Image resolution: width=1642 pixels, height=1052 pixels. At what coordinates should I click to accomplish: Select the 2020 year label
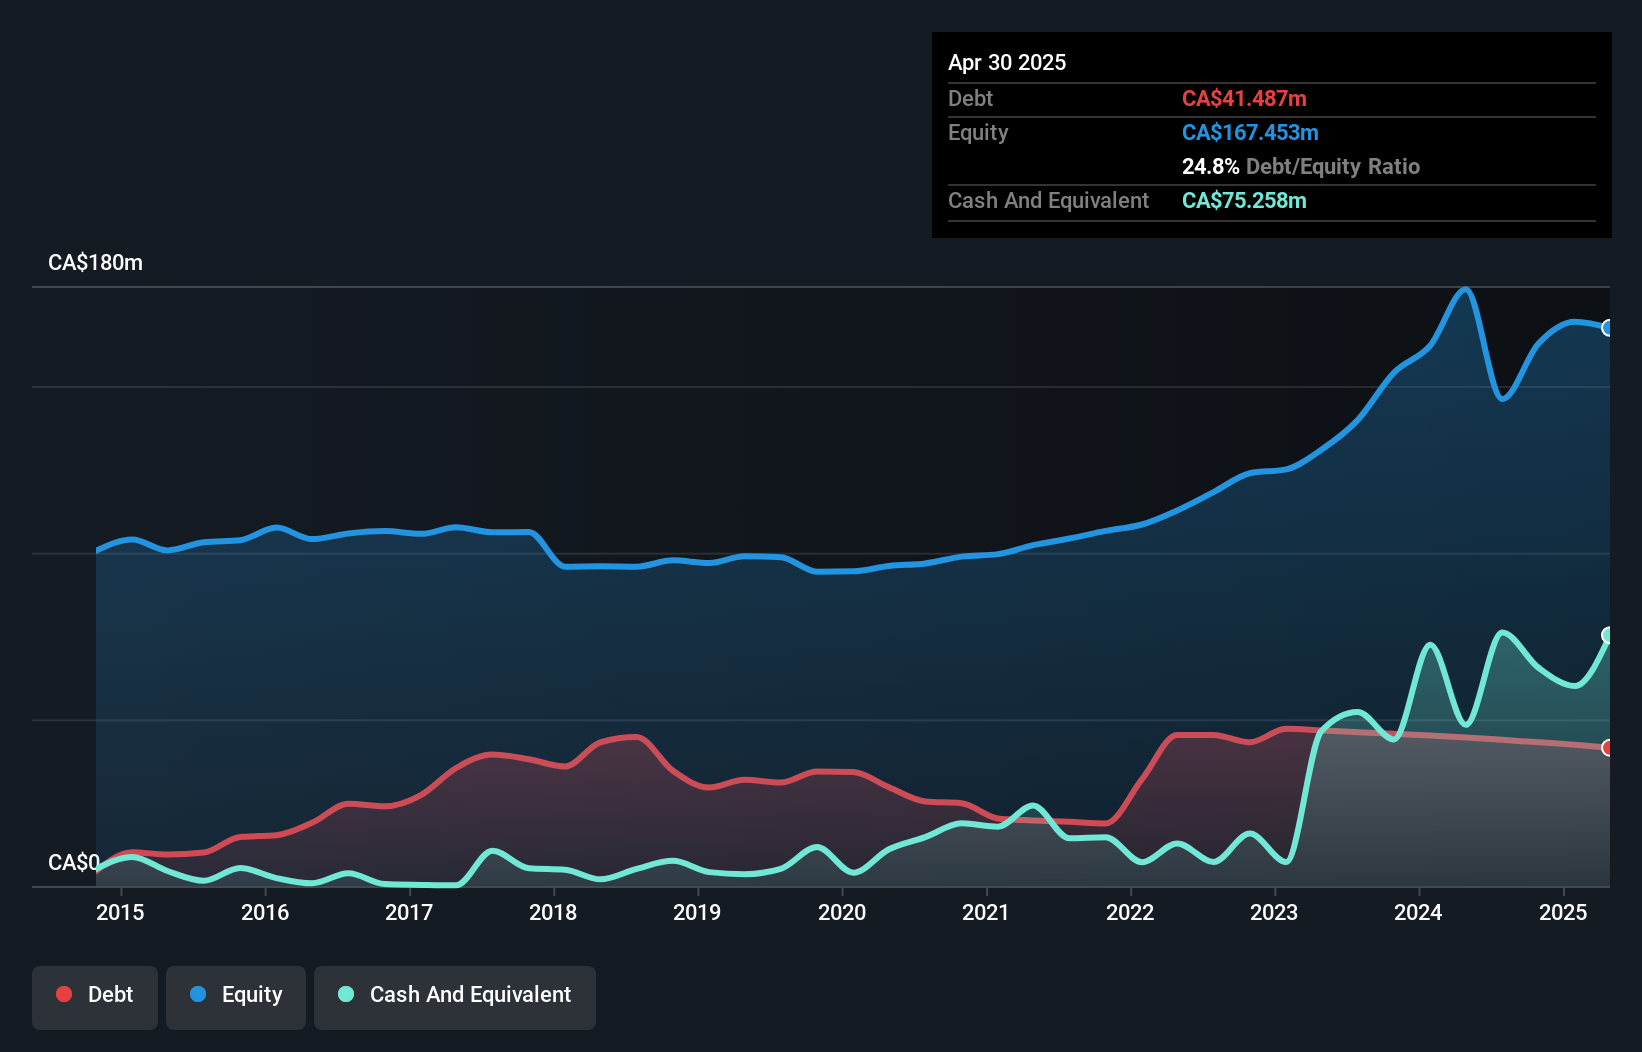(x=842, y=913)
